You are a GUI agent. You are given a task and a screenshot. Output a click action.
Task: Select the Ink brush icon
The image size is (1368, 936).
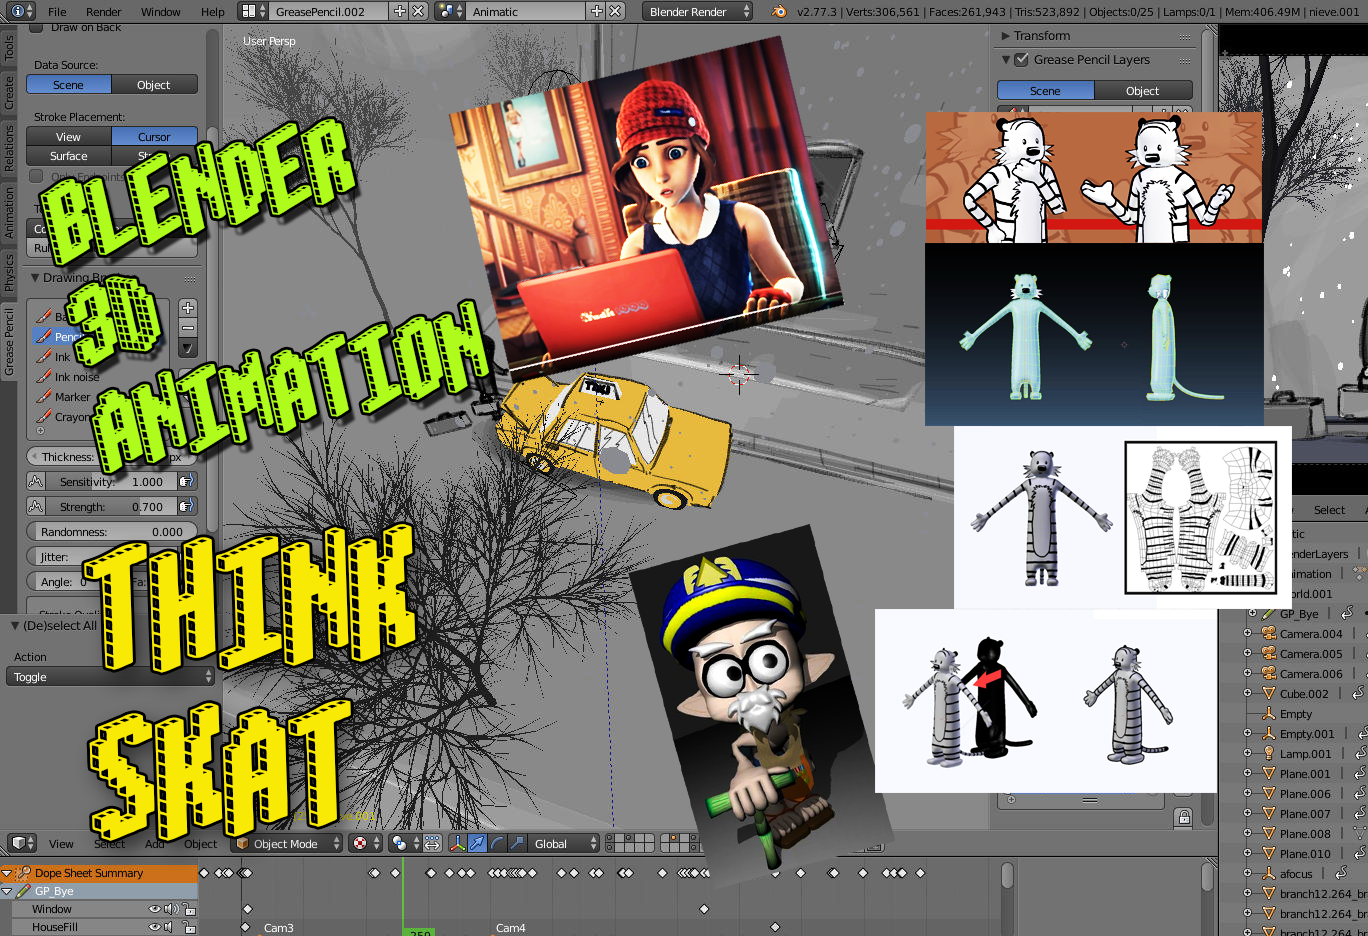tap(44, 356)
